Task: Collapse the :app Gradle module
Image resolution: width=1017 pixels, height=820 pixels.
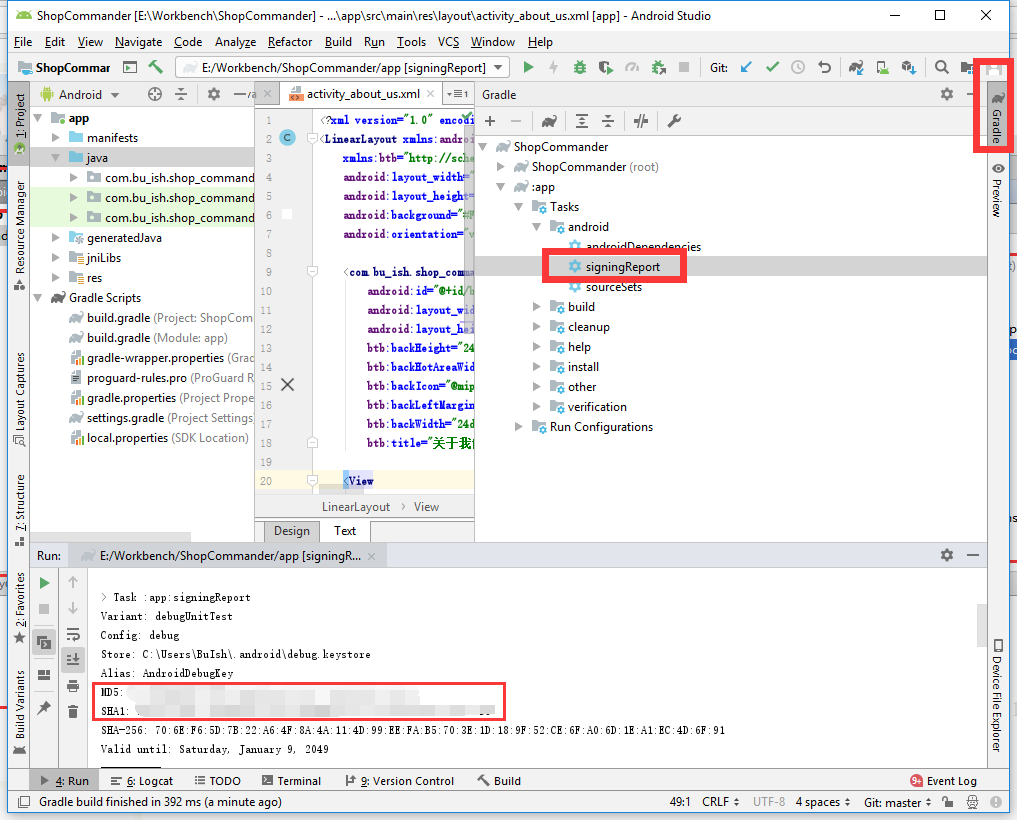Action: pyautogui.click(x=500, y=187)
